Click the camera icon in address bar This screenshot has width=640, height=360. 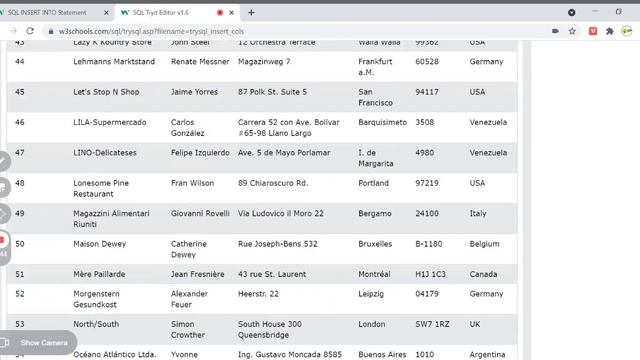[555, 31]
